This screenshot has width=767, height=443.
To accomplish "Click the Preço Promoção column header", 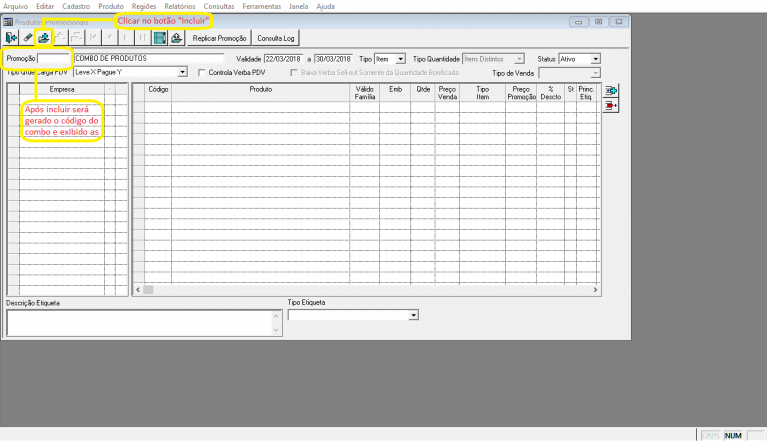I will click(x=521, y=93).
